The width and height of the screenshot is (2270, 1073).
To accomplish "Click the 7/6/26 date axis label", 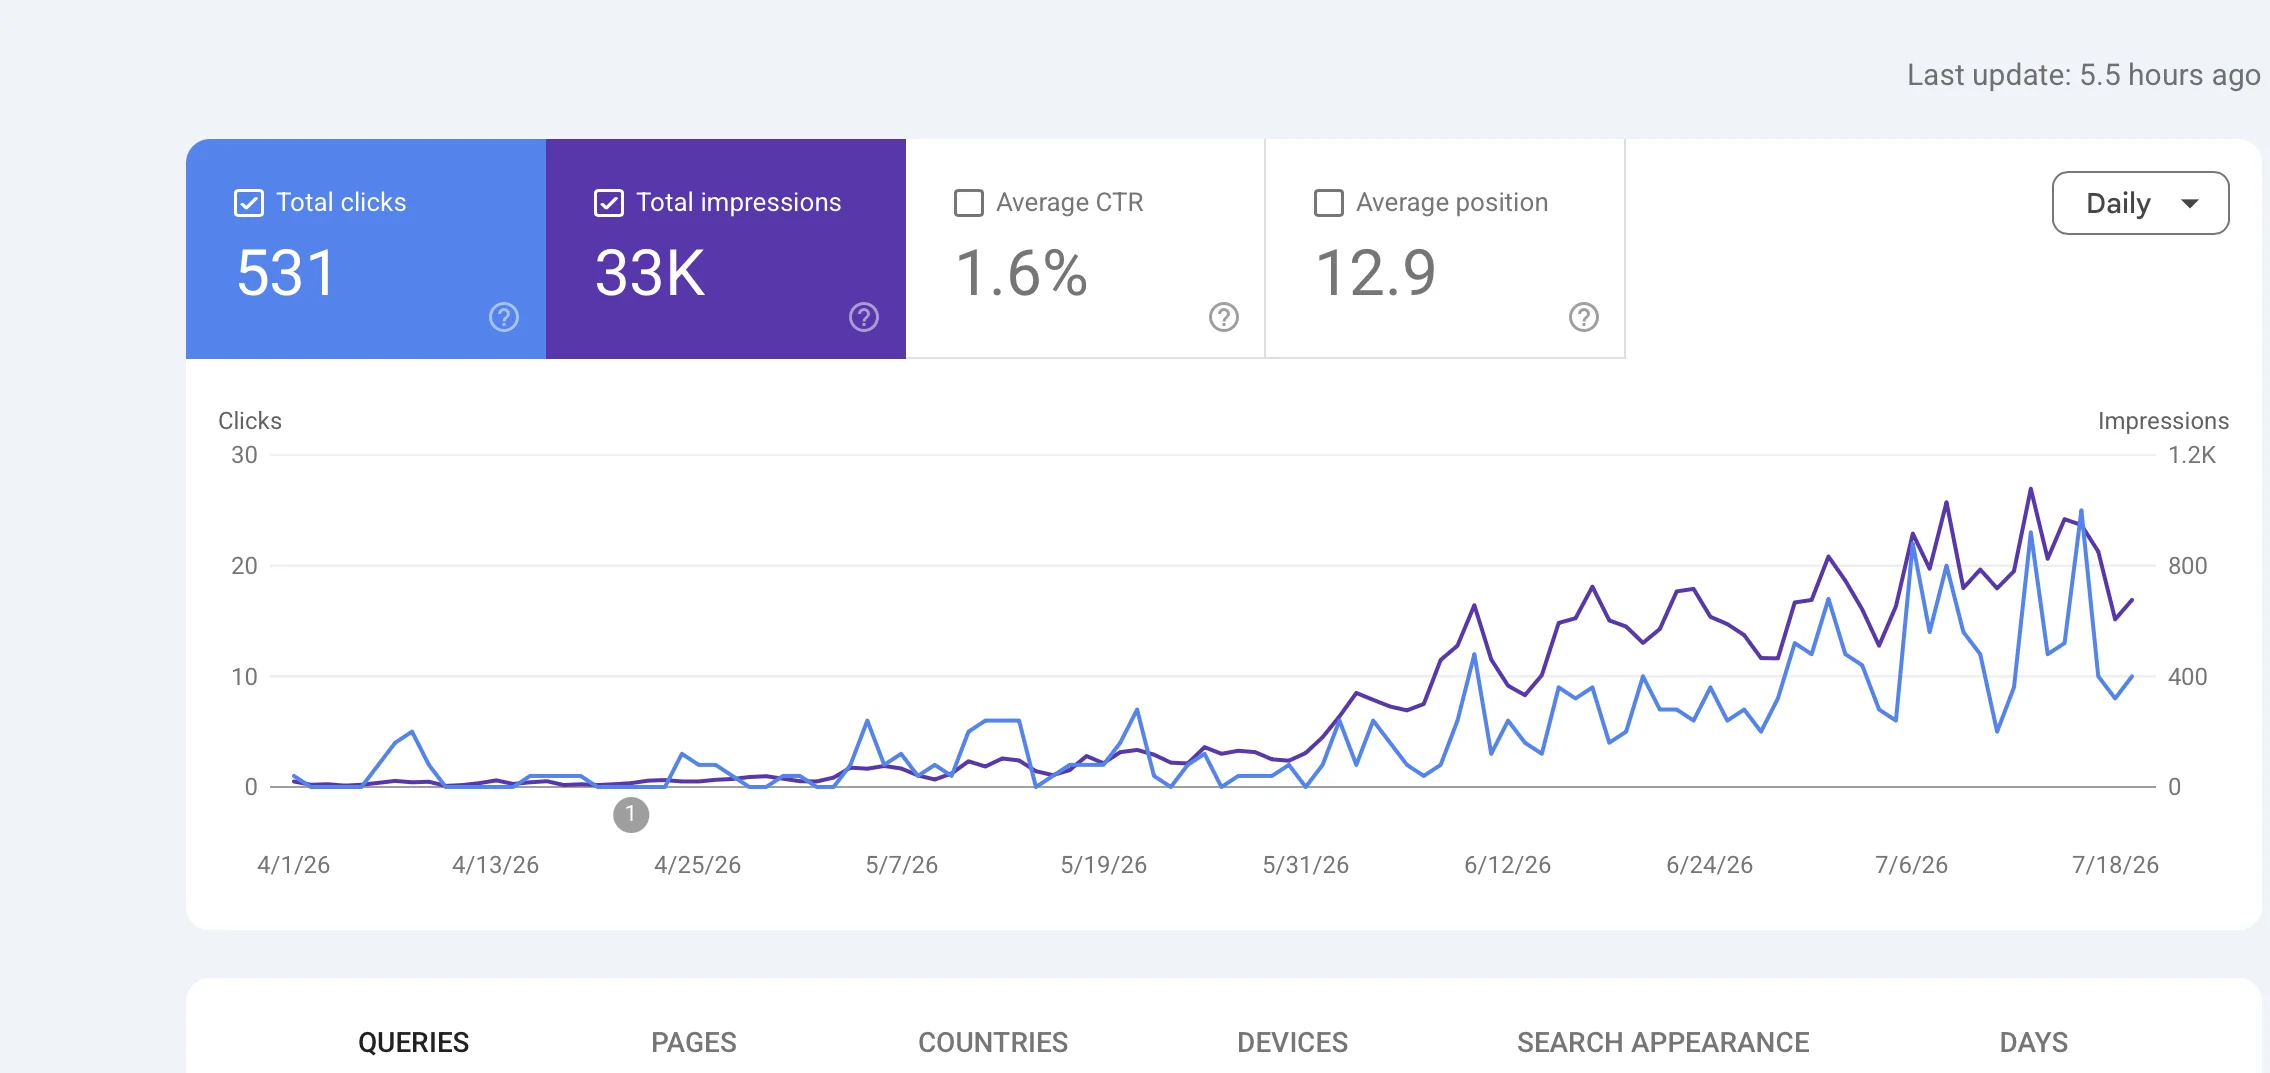I will coord(1911,865).
